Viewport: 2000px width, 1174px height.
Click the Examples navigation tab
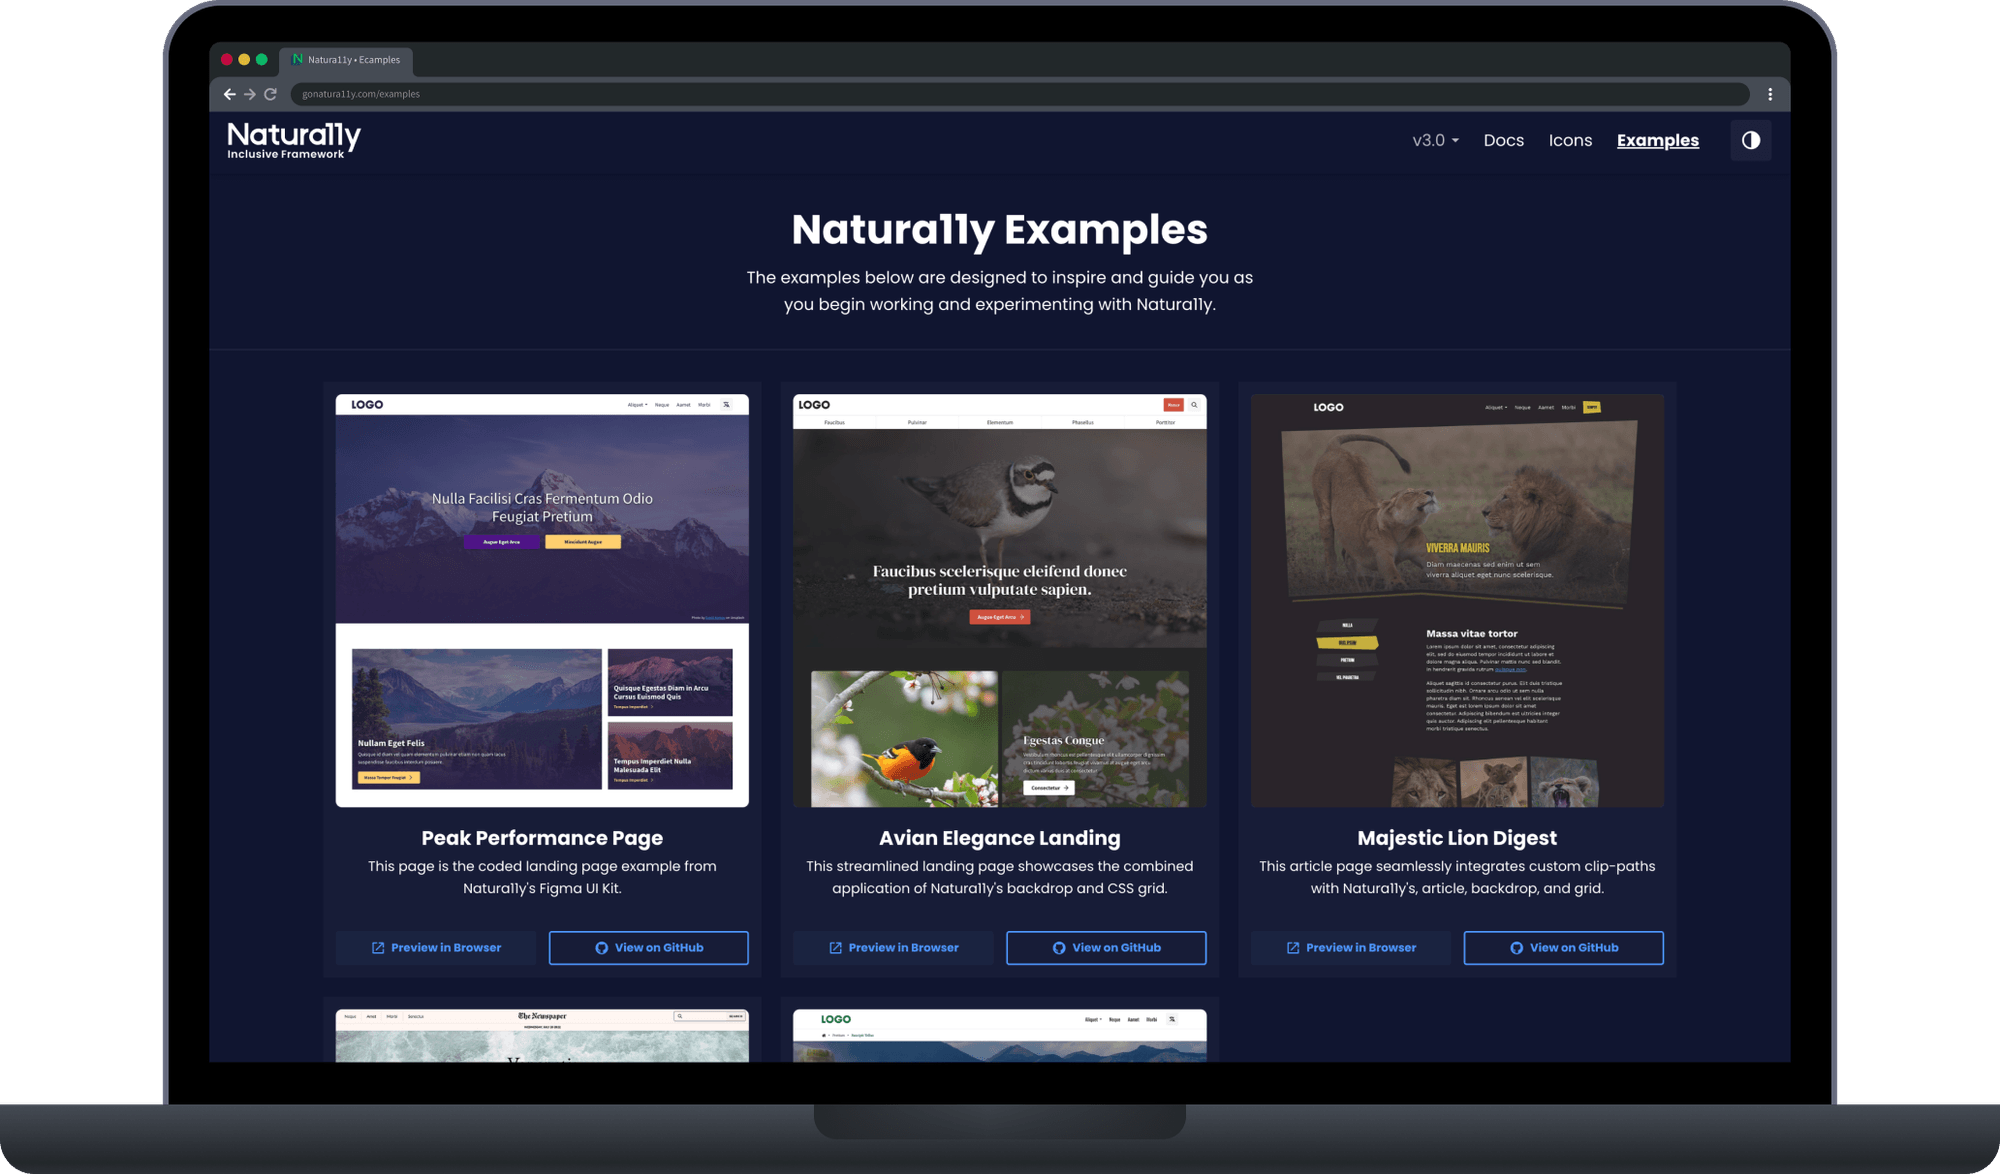[x=1658, y=140]
